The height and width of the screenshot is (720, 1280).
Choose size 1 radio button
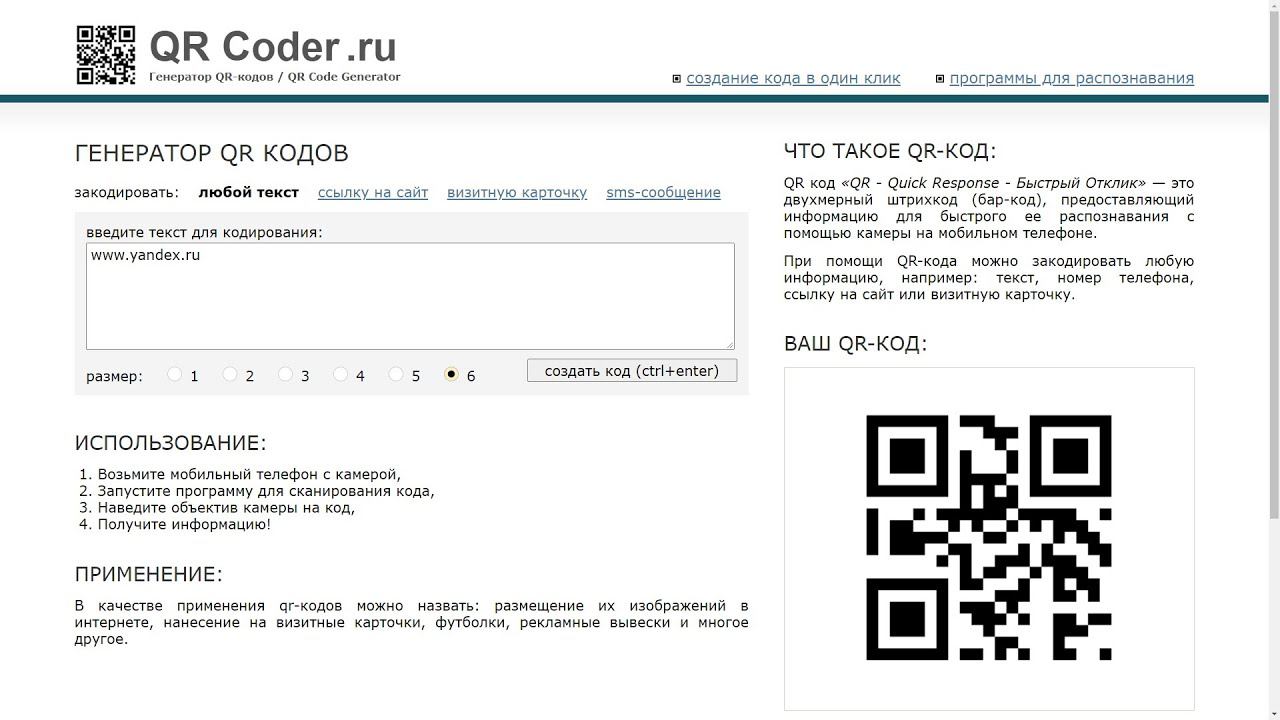(x=175, y=374)
